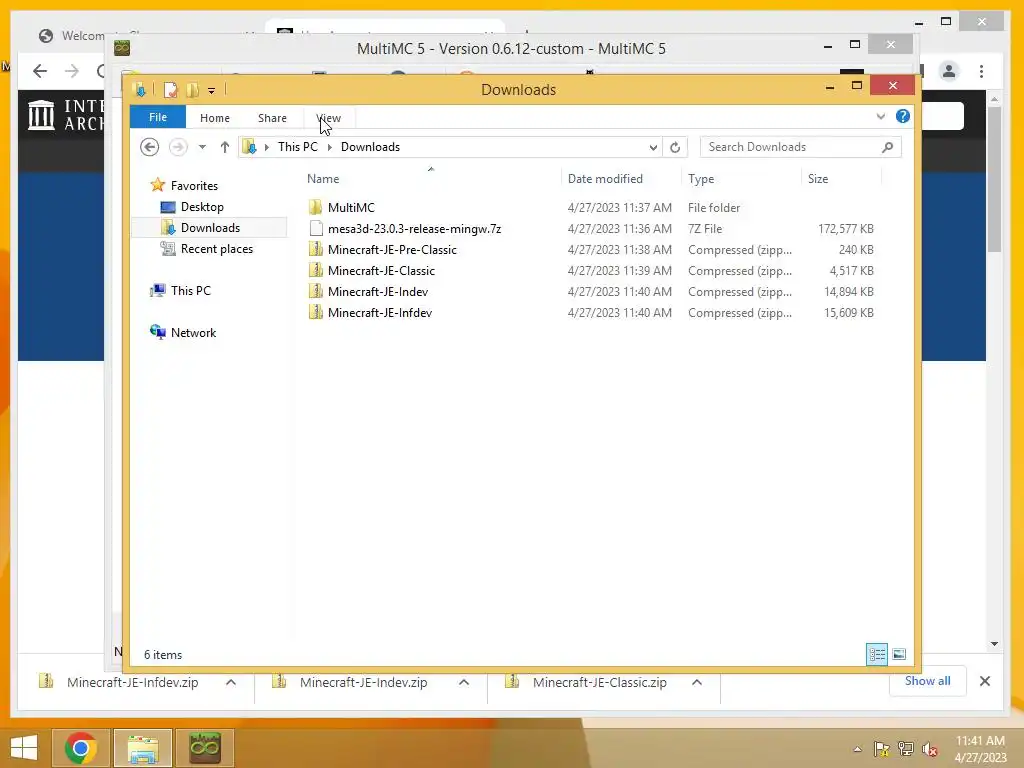Open Chrome from the taskbar

click(81, 748)
